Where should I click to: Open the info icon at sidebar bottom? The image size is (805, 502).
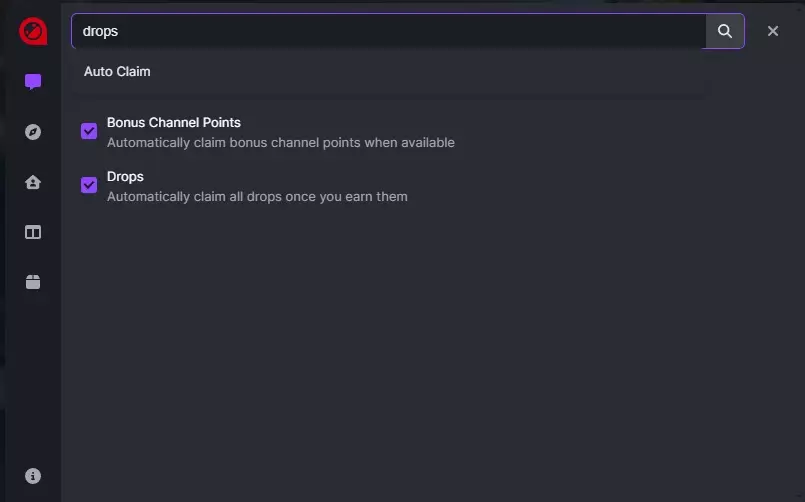point(33,476)
